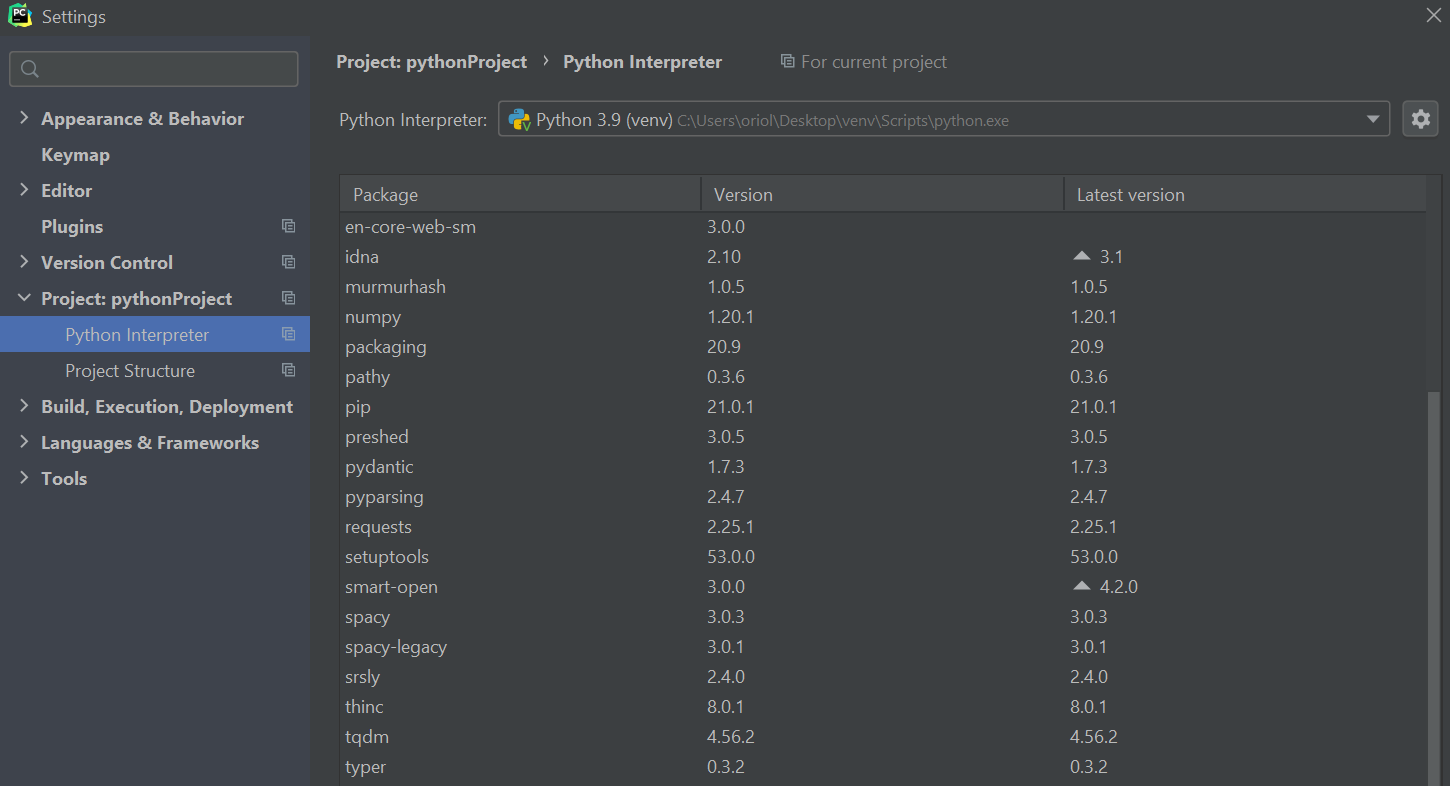Click the settings search field
This screenshot has width=1450, height=786.
[x=154, y=69]
